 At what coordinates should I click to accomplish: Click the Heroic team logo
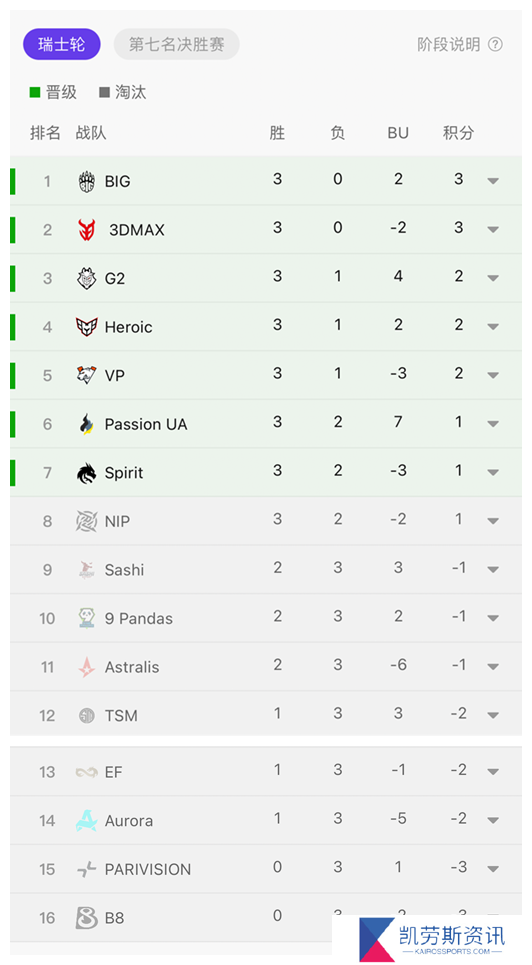pyautogui.click(x=87, y=327)
